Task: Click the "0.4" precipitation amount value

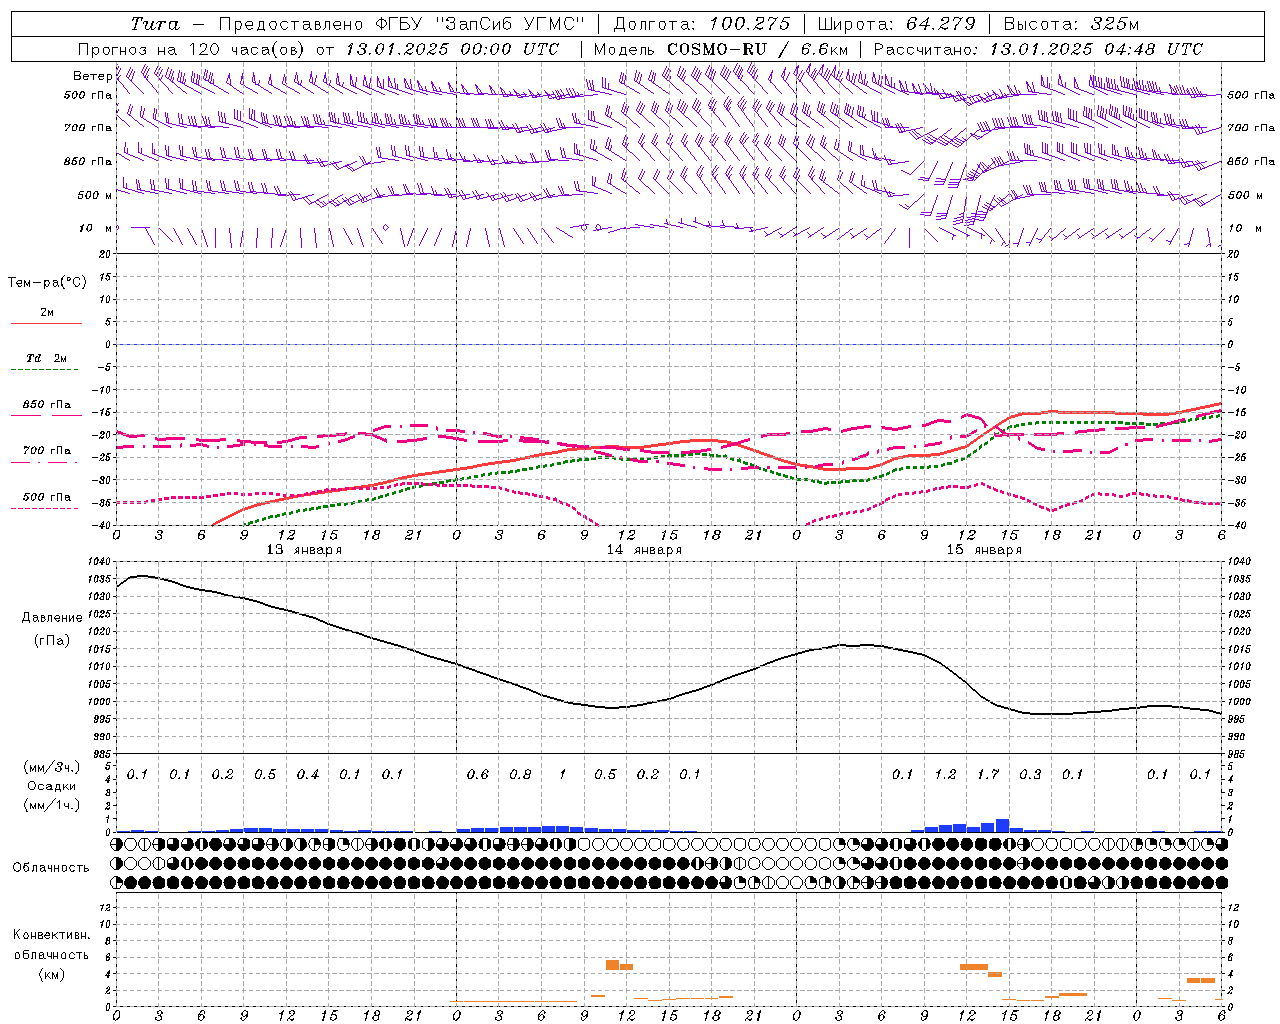Action: tap(308, 774)
